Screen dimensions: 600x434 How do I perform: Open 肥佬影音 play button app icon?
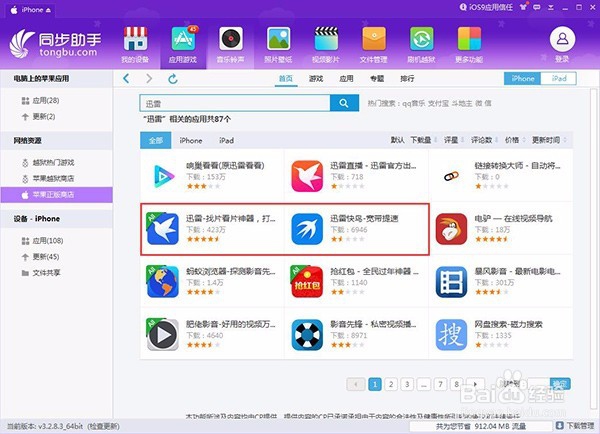click(162, 334)
